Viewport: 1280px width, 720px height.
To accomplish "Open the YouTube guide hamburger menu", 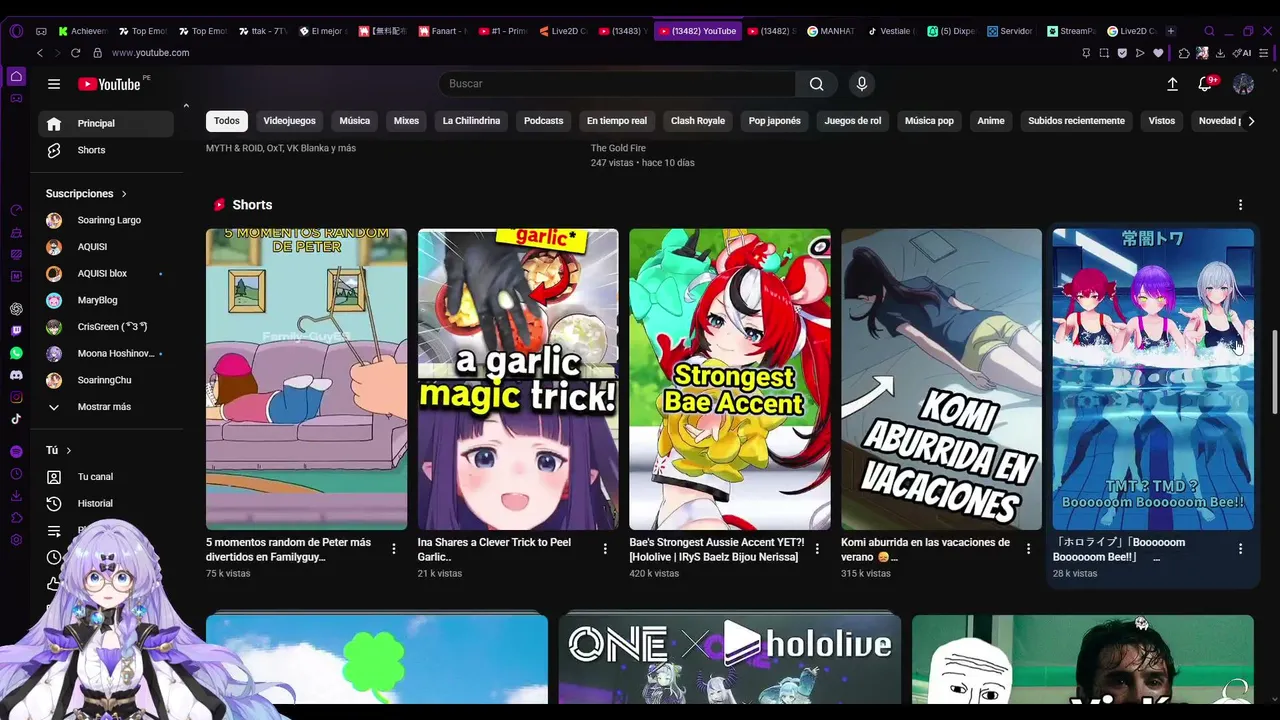I will coord(54,84).
